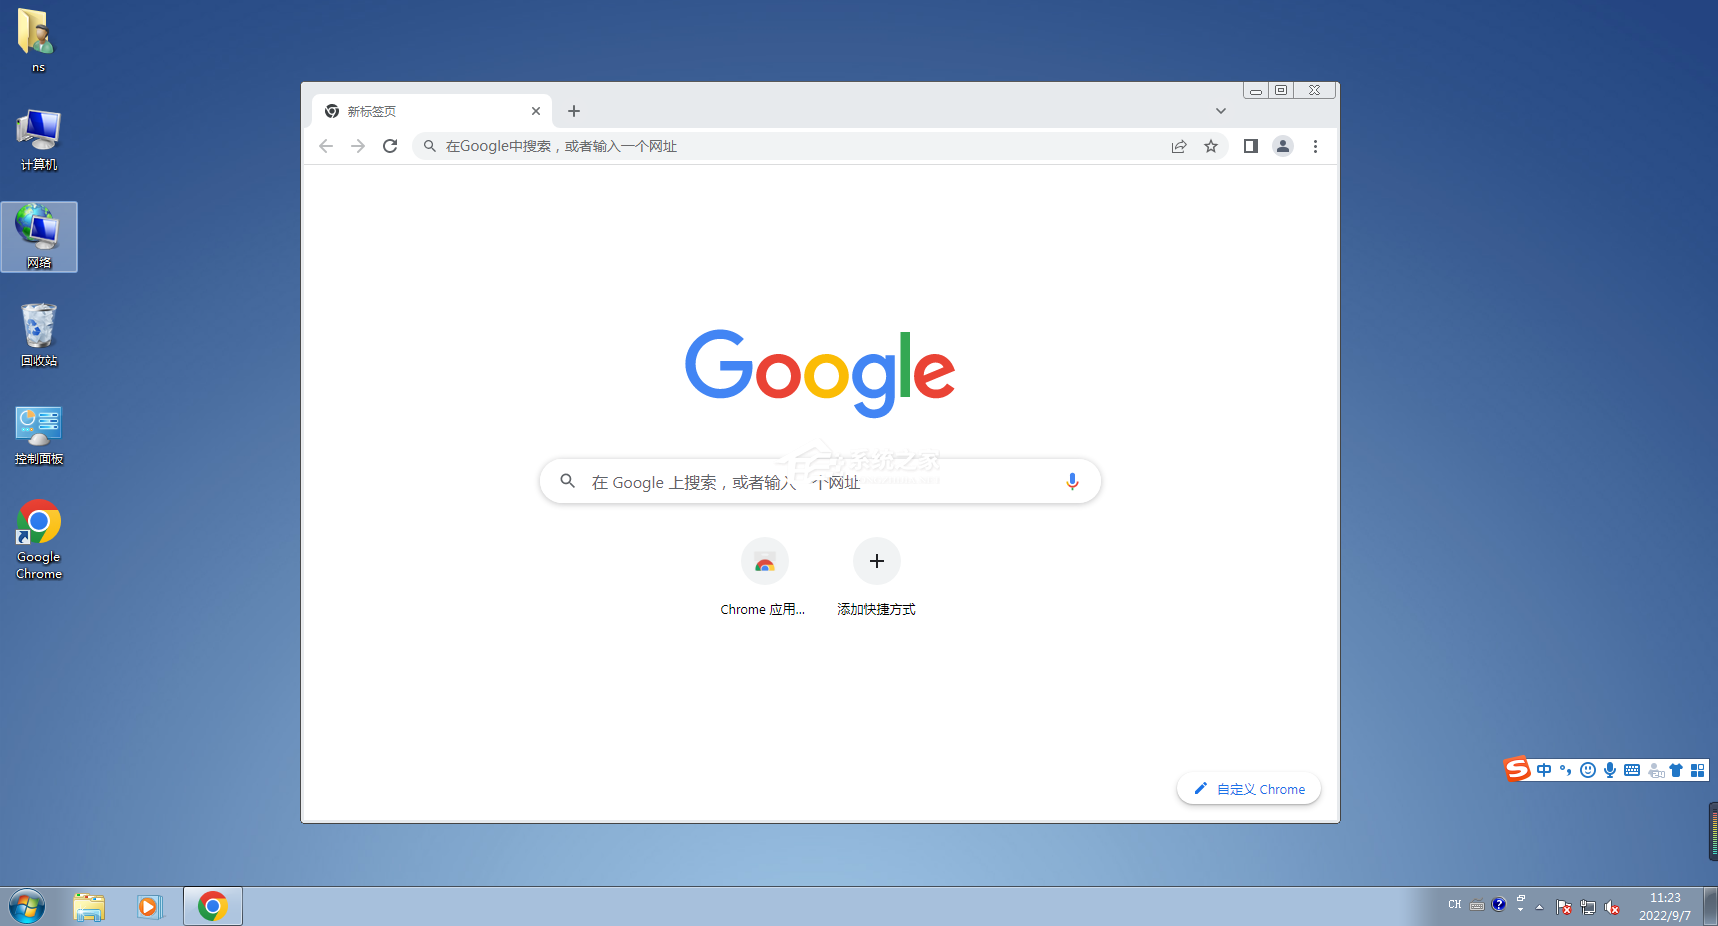The height and width of the screenshot is (926, 1718).
Task: Open Sogou account login icon
Action: [x=1656, y=770]
